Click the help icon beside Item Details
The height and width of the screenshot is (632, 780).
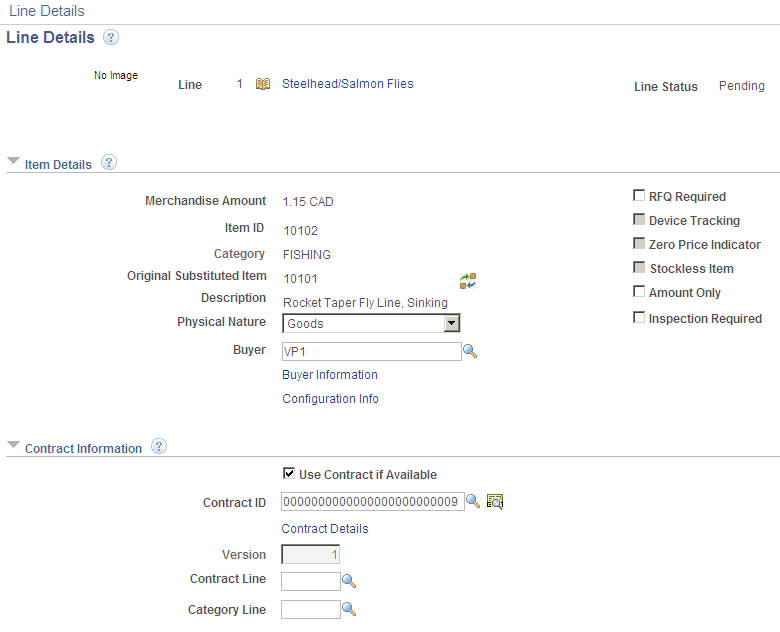[108, 162]
